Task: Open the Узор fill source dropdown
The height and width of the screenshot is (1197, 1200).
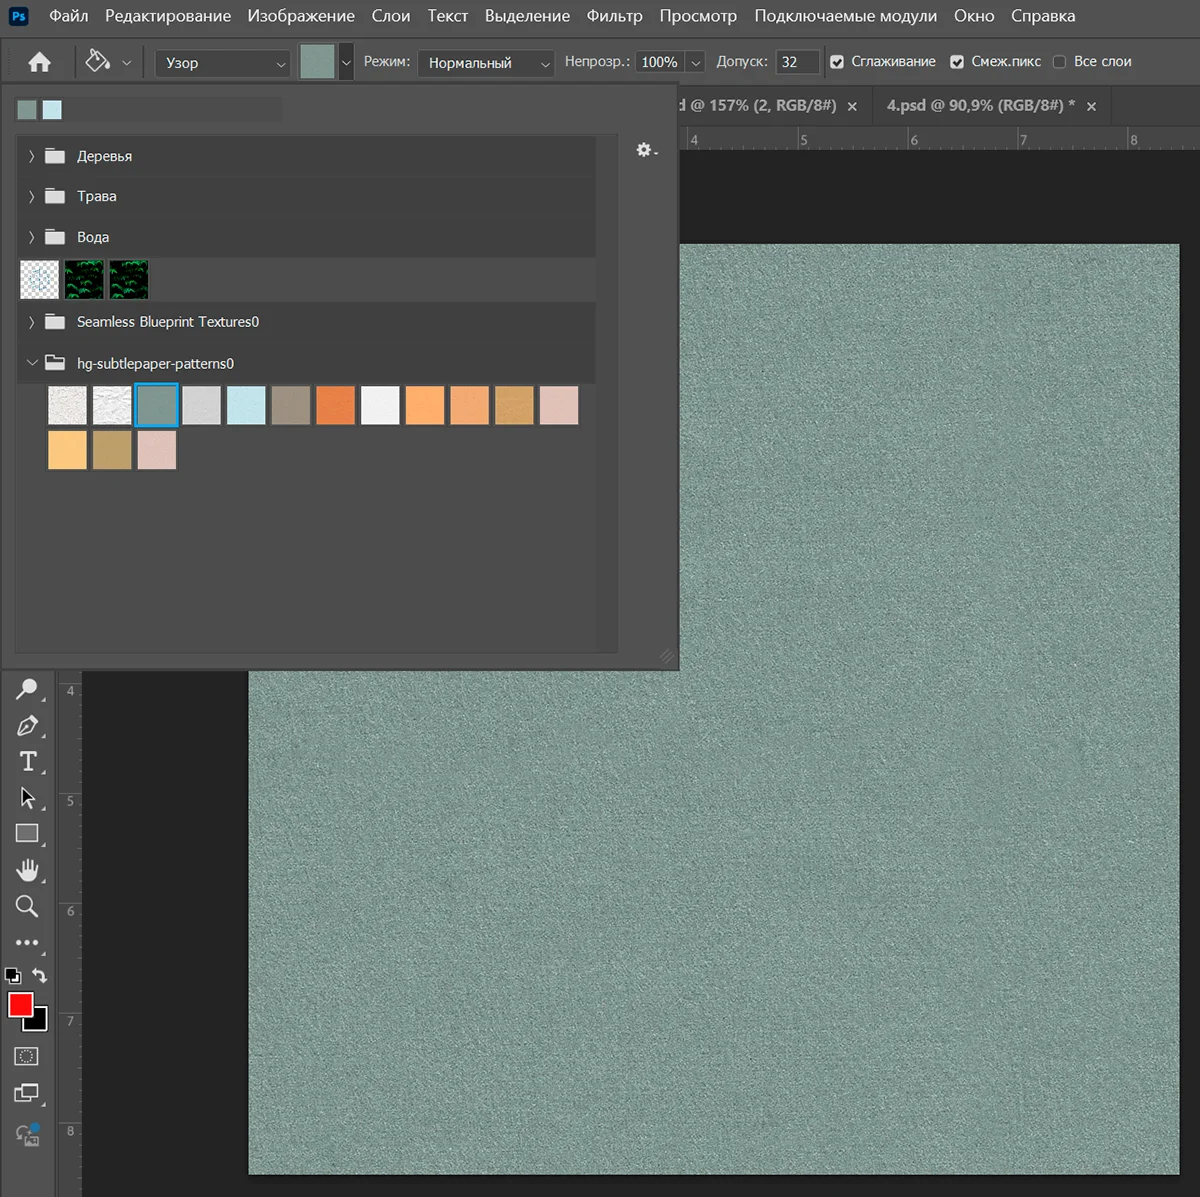Action: pos(223,63)
